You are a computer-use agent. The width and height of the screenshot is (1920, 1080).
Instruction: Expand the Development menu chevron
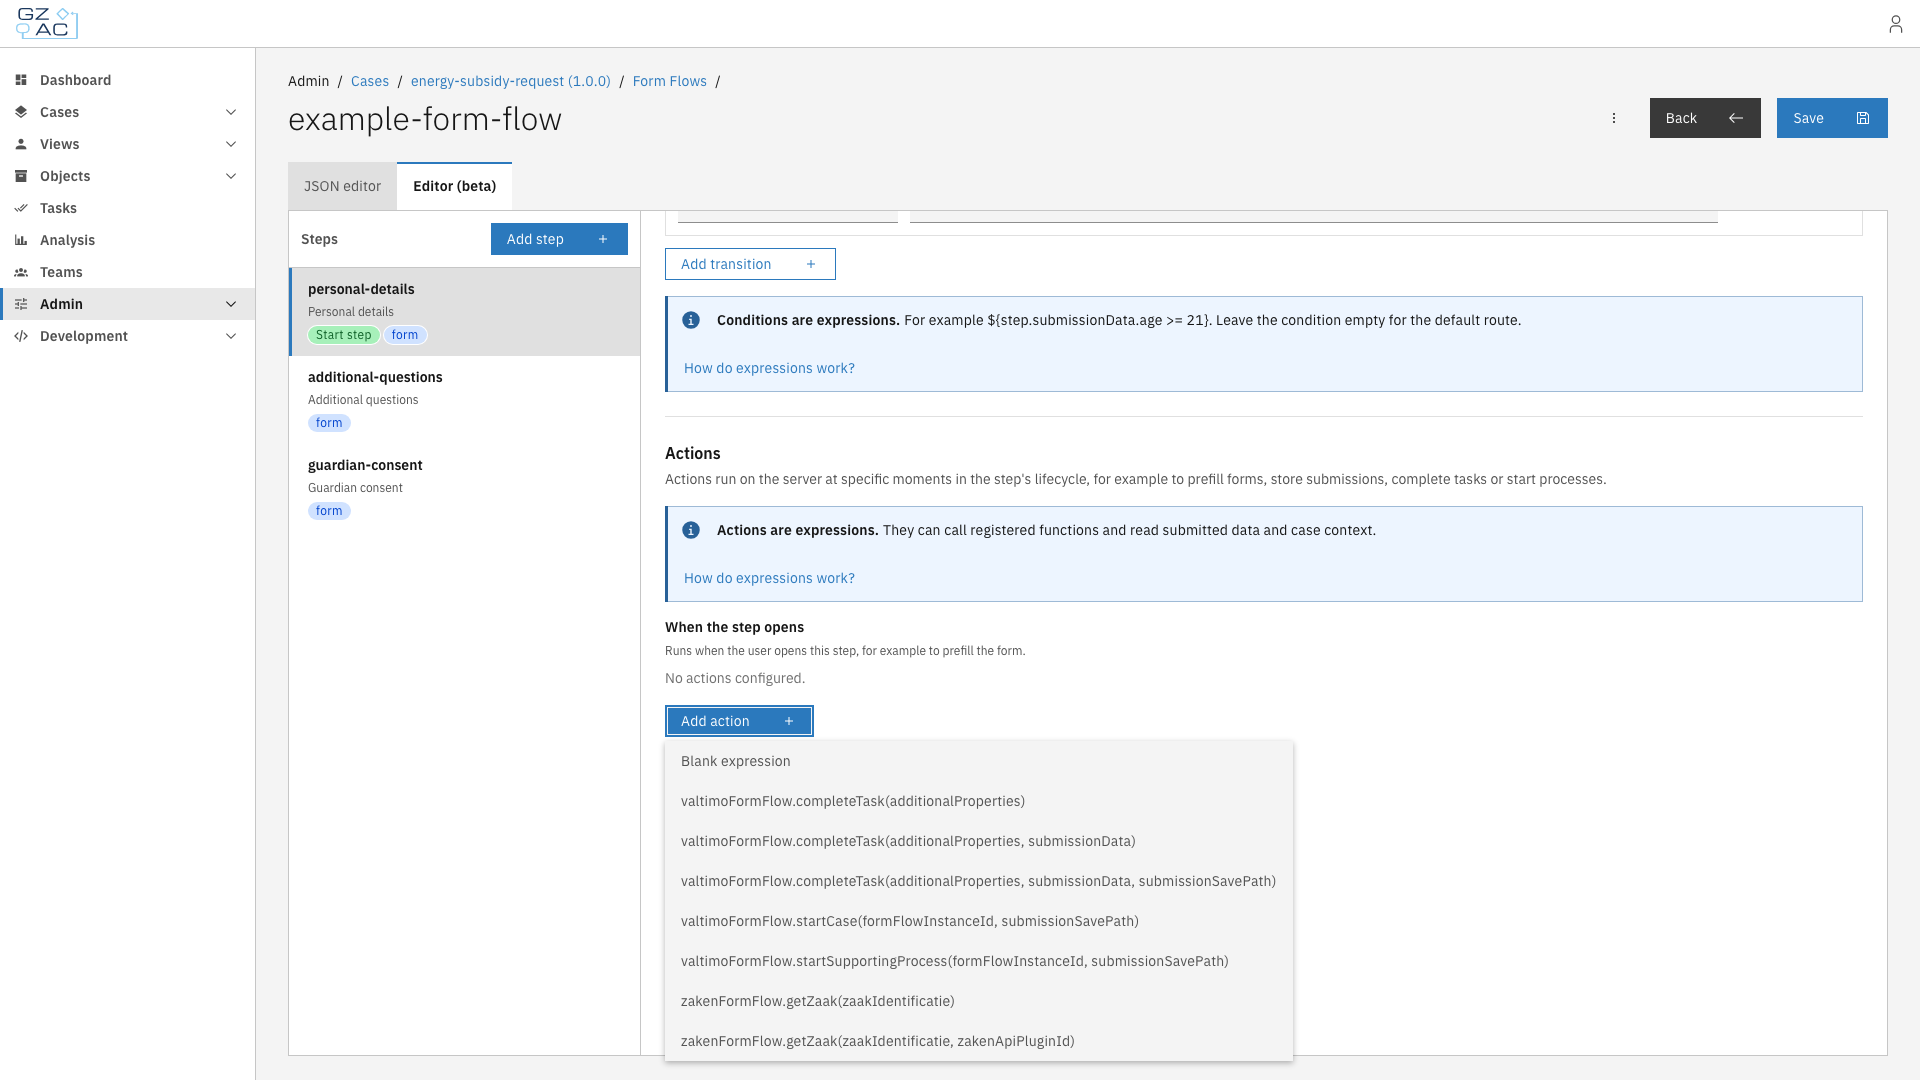231,336
